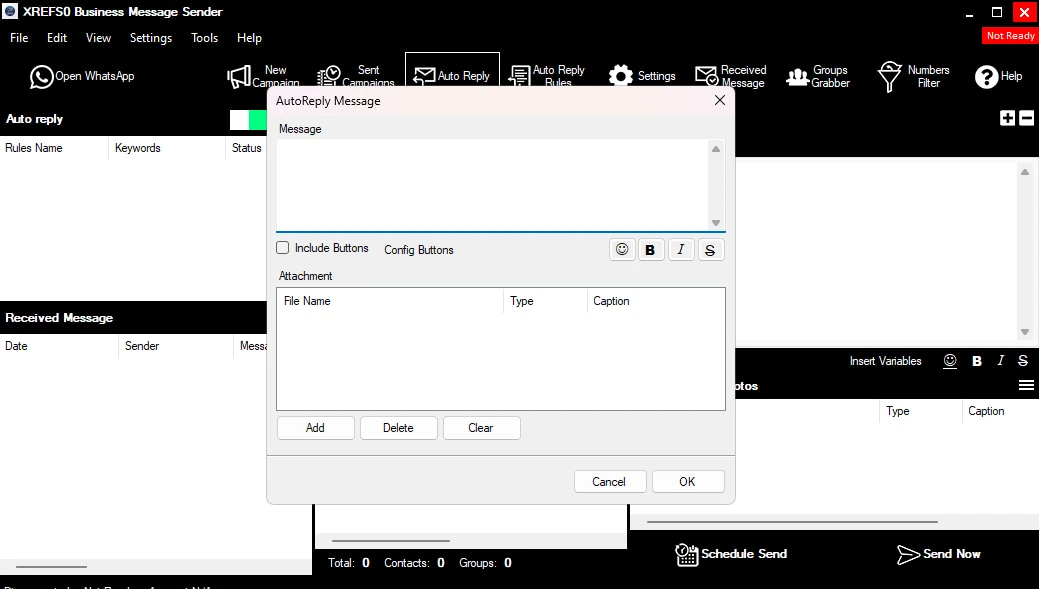Image resolution: width=1039 pixels, height=589 pixels.
Task: Apply italic in main window editor
Action: coord(1001,360)
